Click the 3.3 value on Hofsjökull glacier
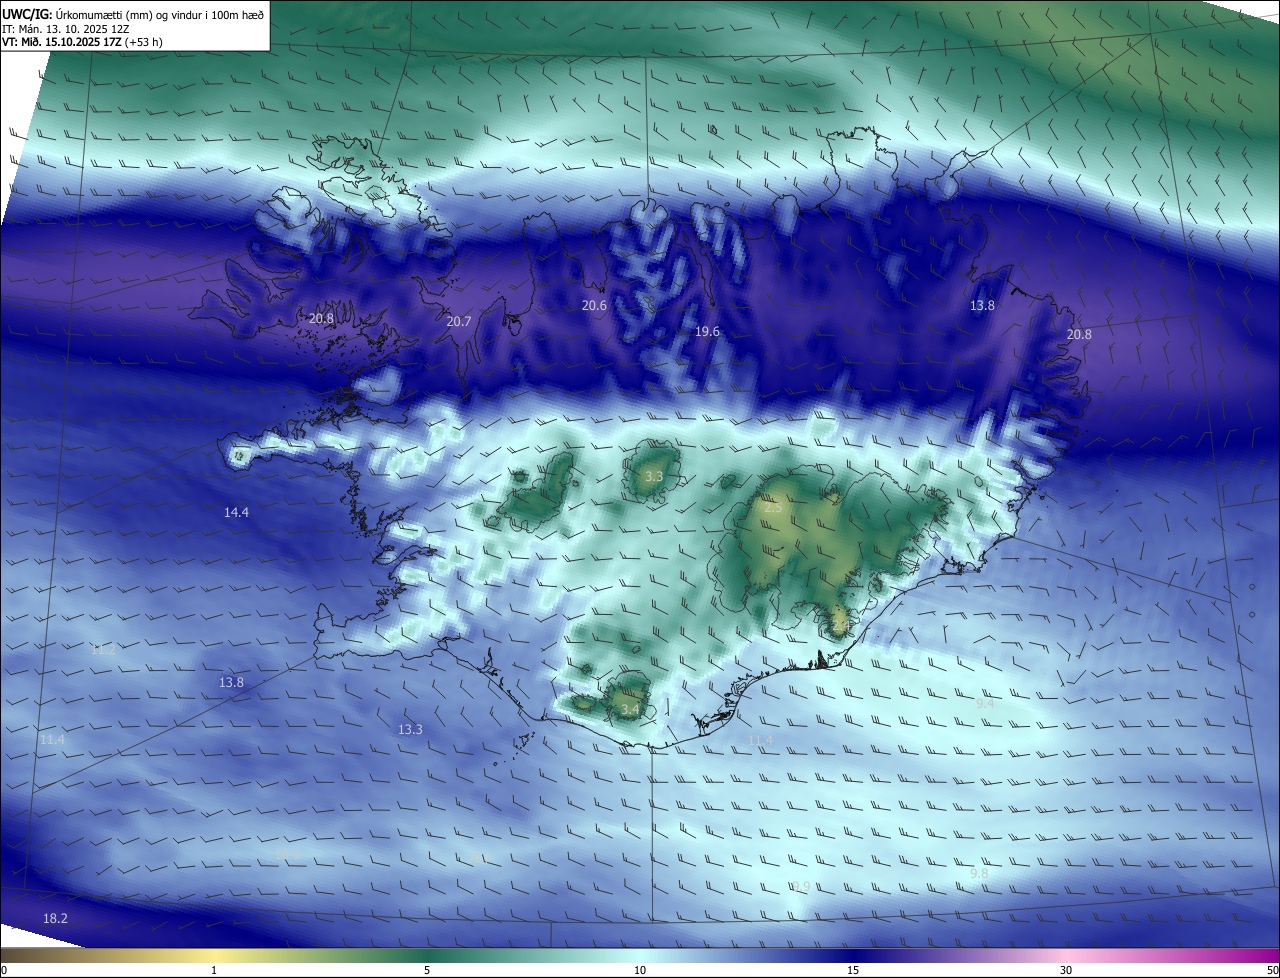The width and height of the screenshot is (1280, 978). point(654,476)
